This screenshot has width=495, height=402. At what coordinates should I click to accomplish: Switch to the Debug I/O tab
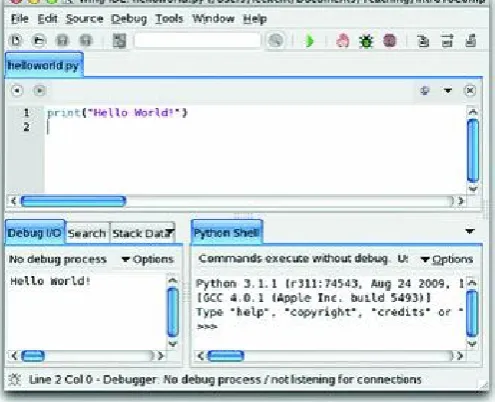click(x=34, y=233)
